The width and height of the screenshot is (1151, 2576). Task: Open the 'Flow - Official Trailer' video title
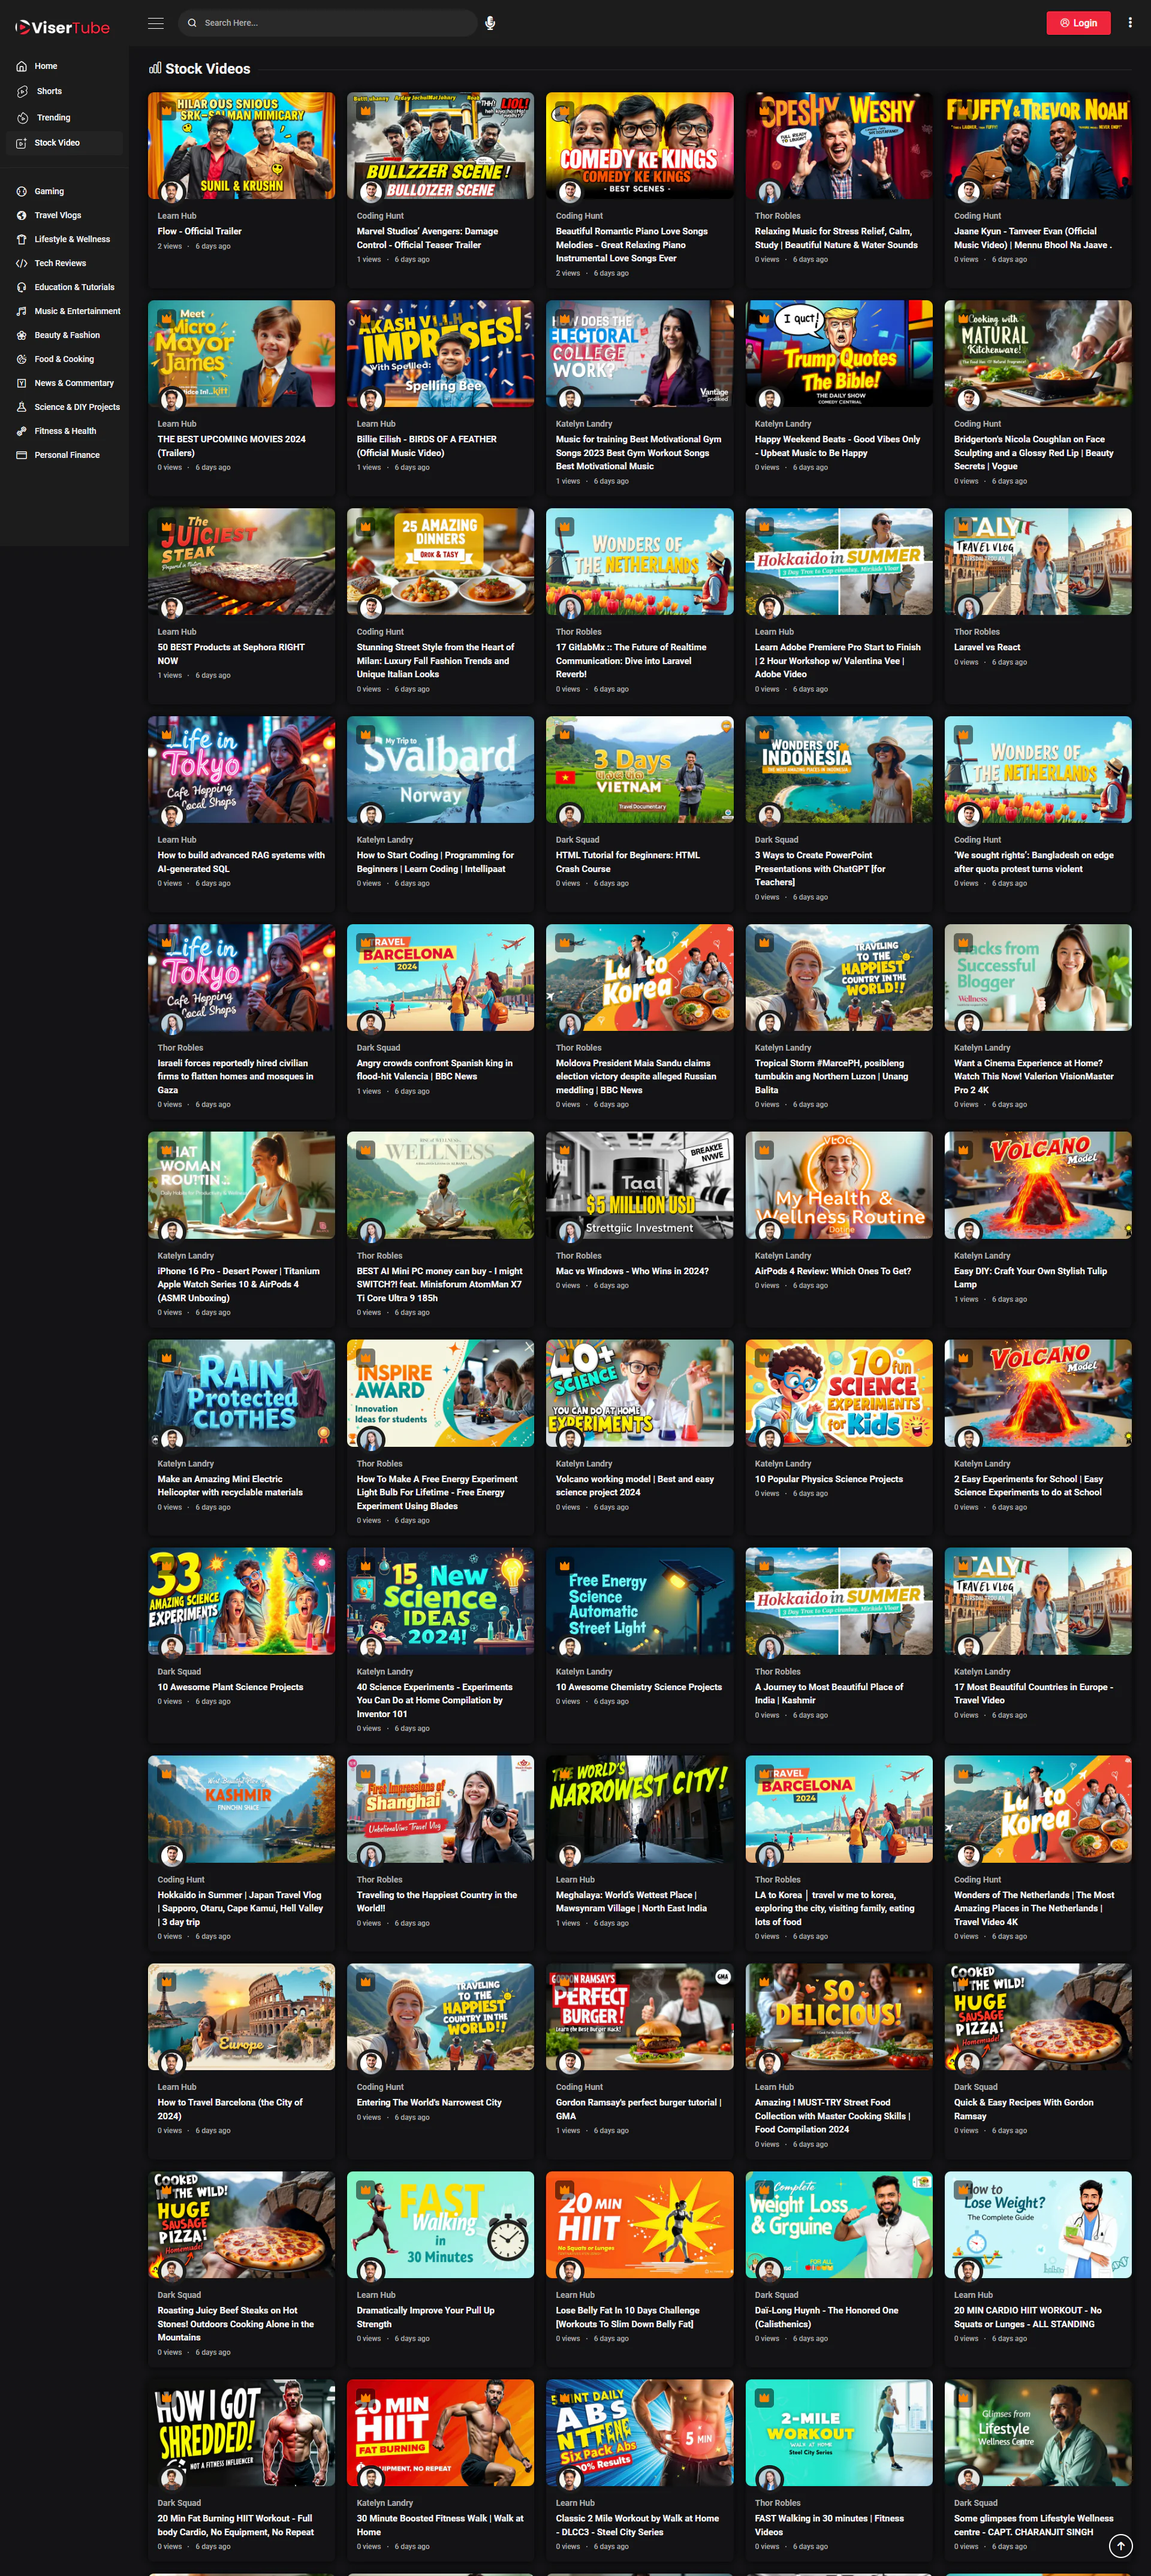[x=199, y=231]
